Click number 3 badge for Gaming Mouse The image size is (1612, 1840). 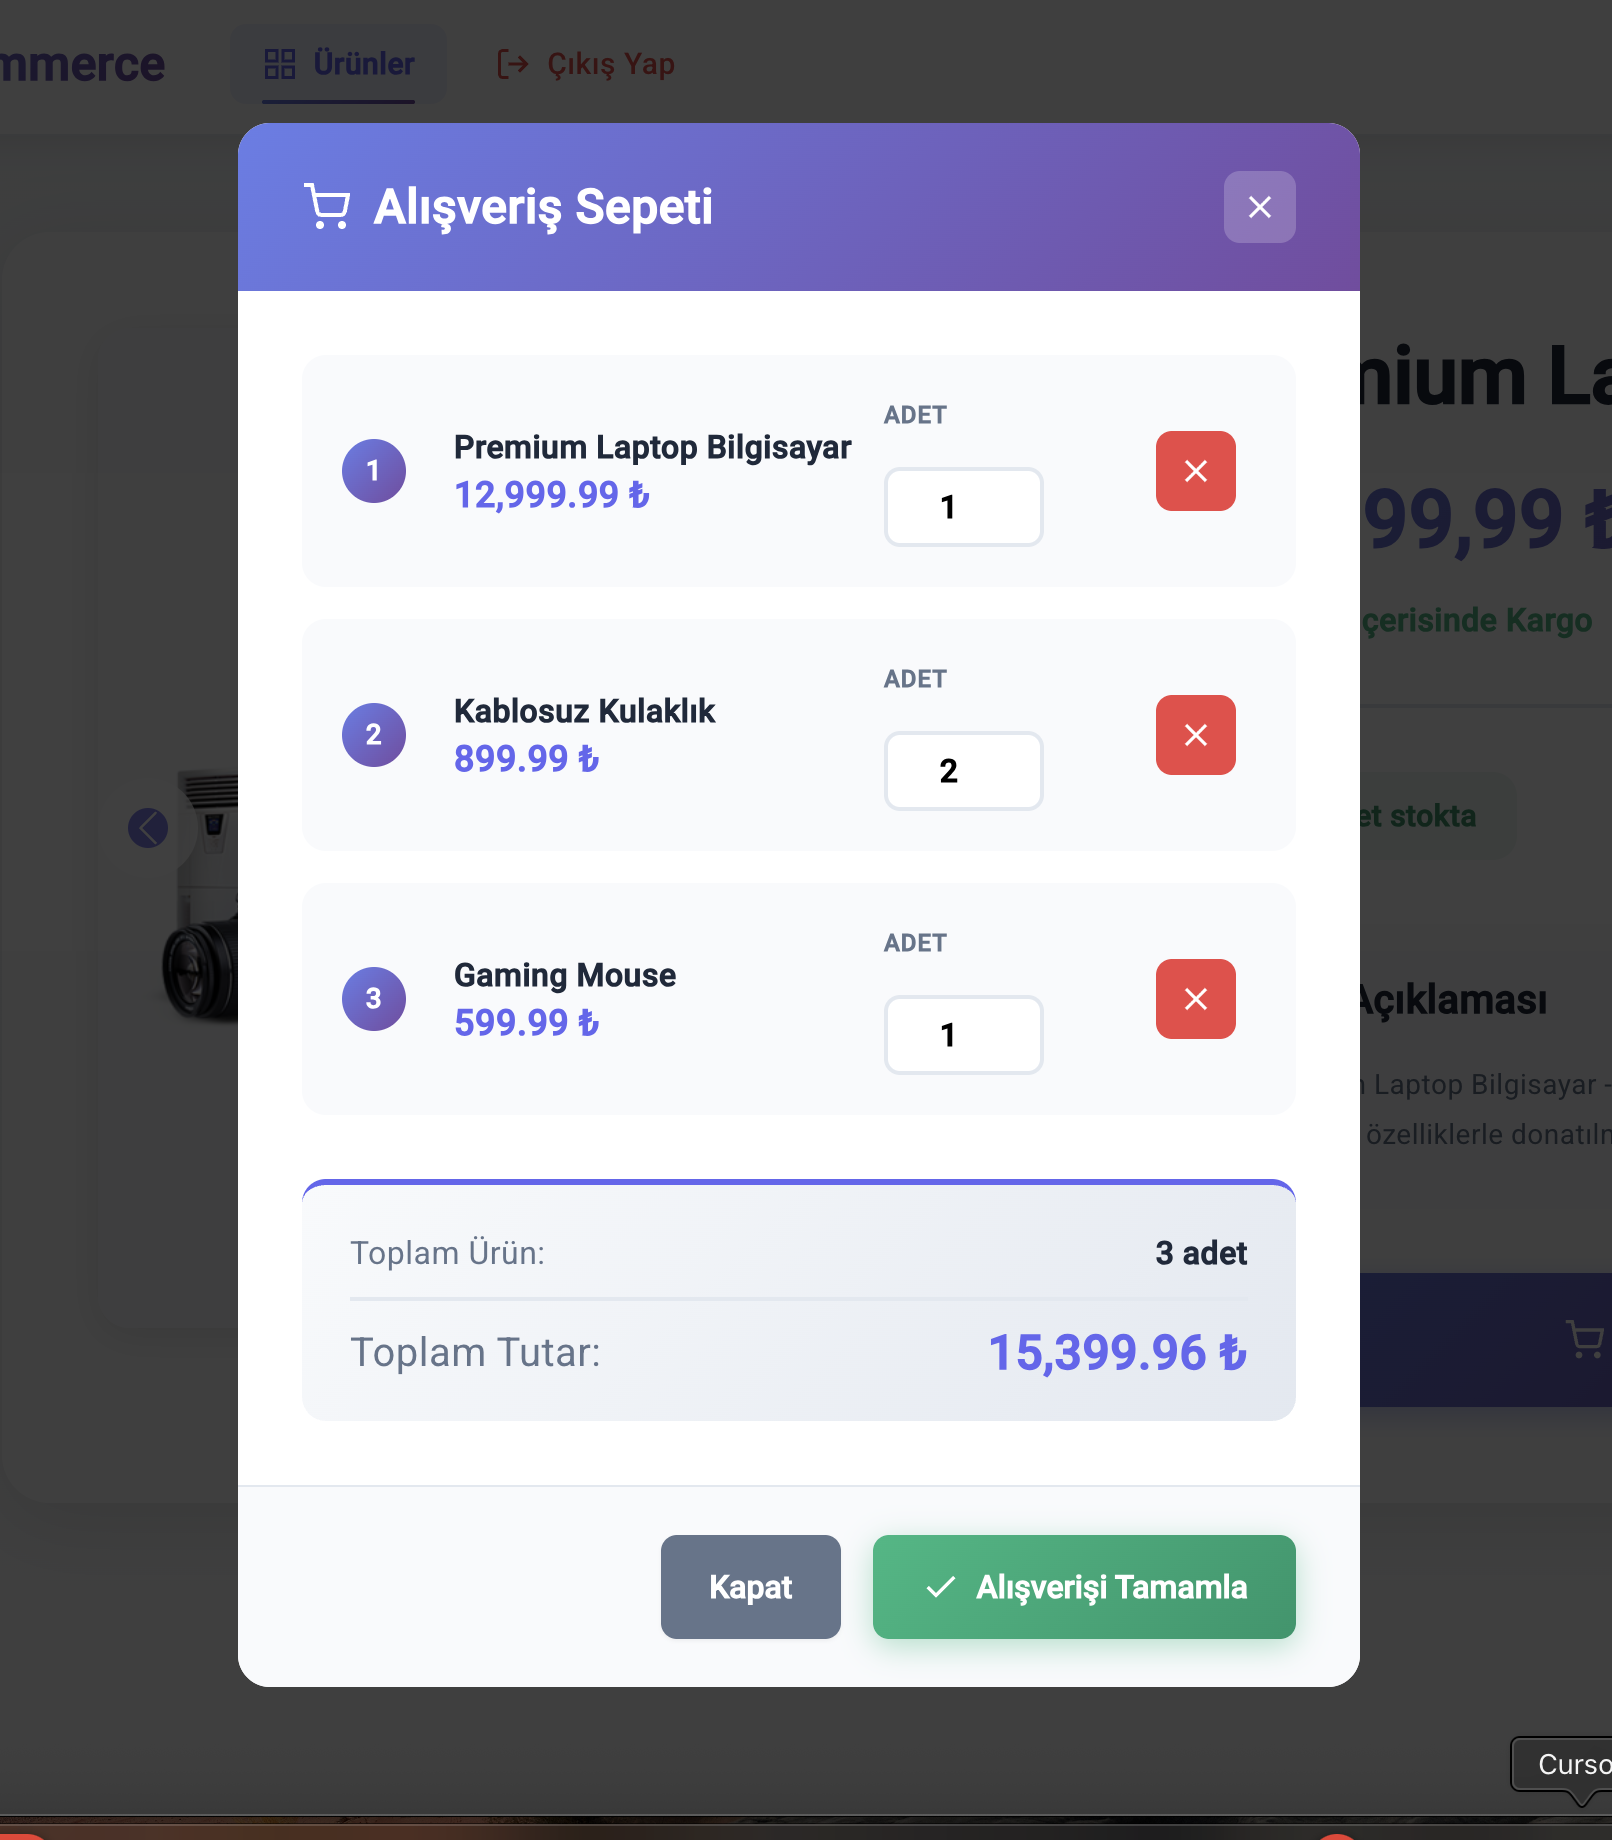pos(373,999)
